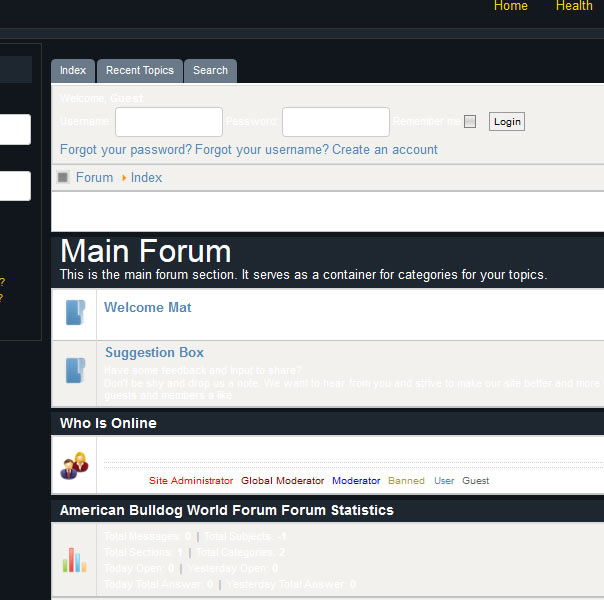This screenshot has height=600, width=604.
Task: Open the Index forum tab
Action: pyautogui.click(x=73, y=71)
